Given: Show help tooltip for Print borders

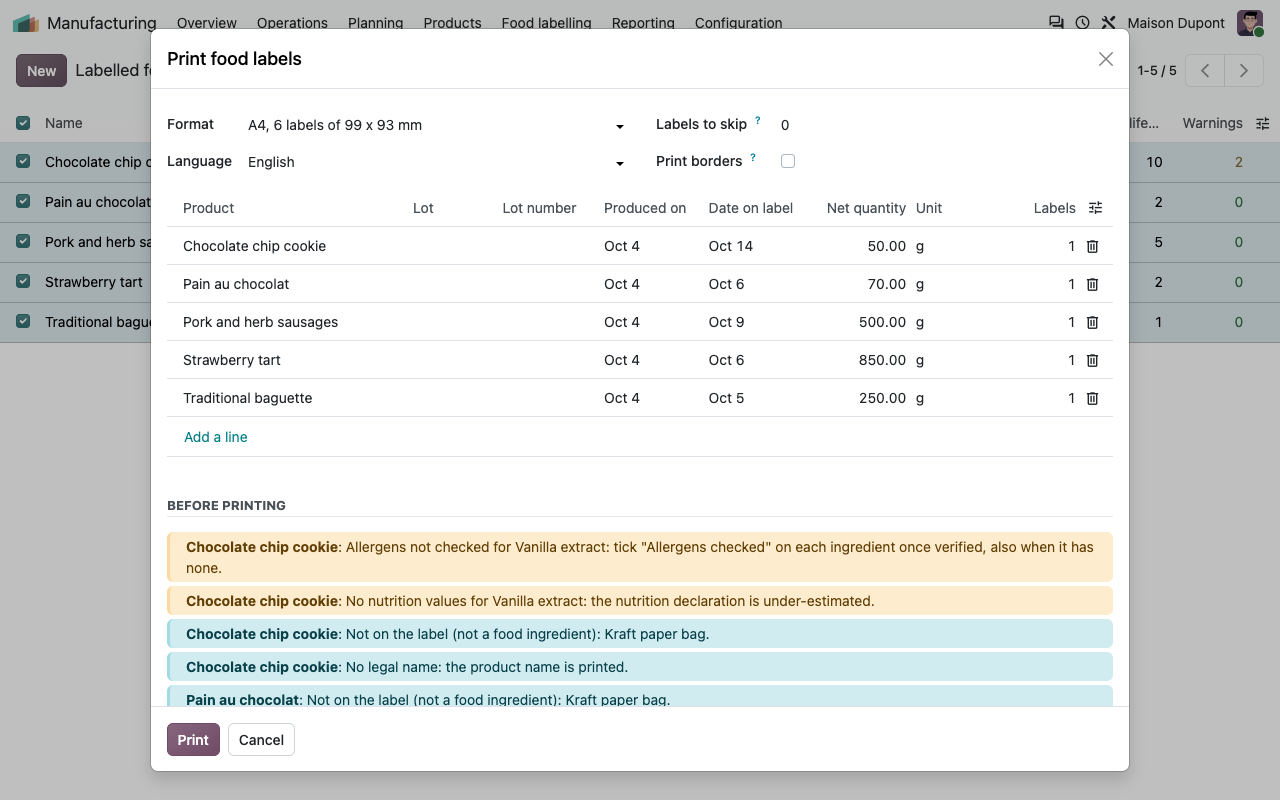Looking at the screenshot, I should (752, 158).
